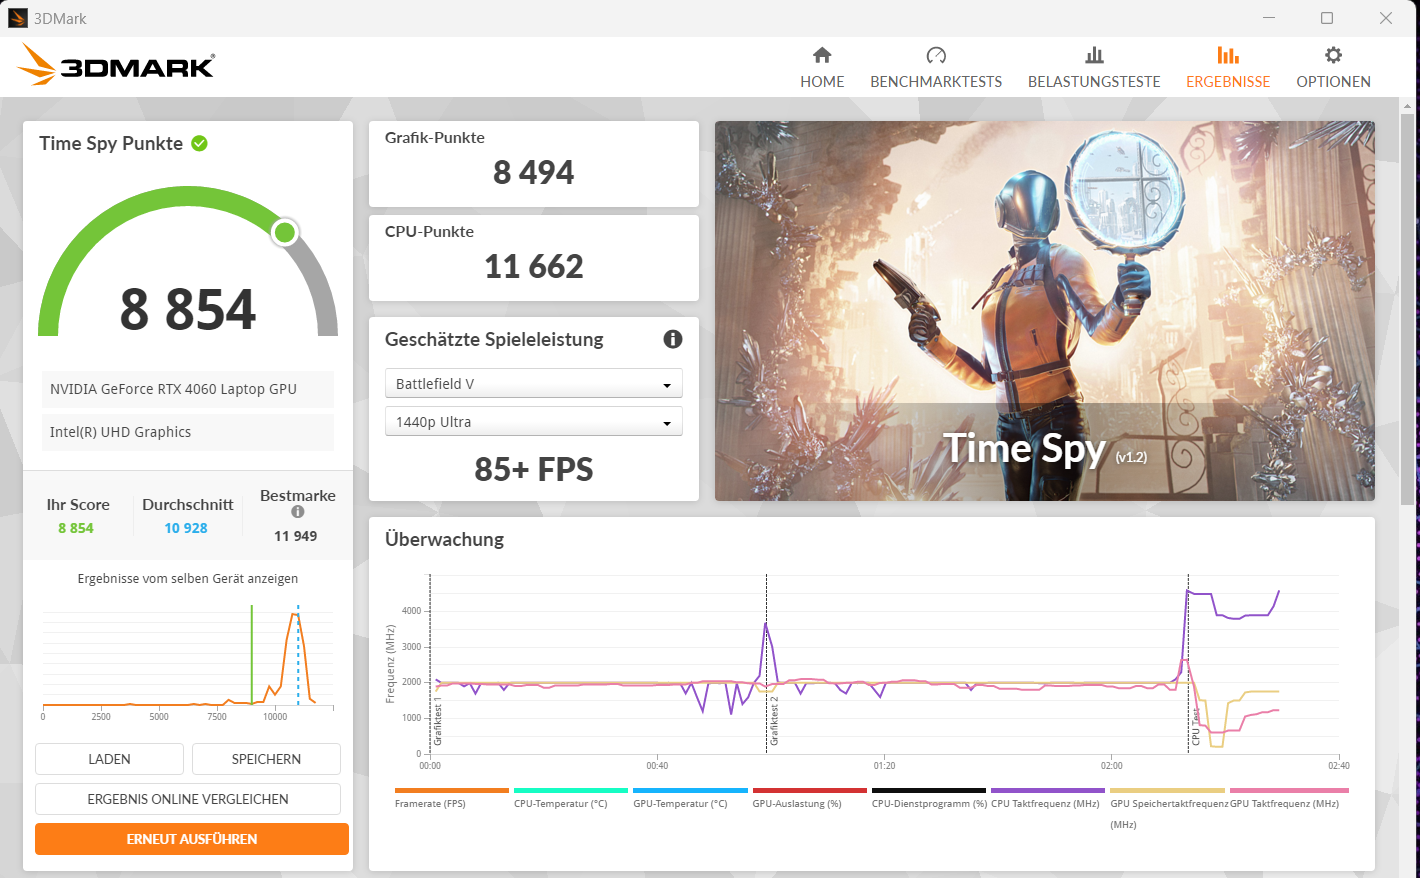The height and width of the screenshot is (878, 1420).
Task: Toggle the GPU-Auslastung red legend swatch
Action: [809, 790]
